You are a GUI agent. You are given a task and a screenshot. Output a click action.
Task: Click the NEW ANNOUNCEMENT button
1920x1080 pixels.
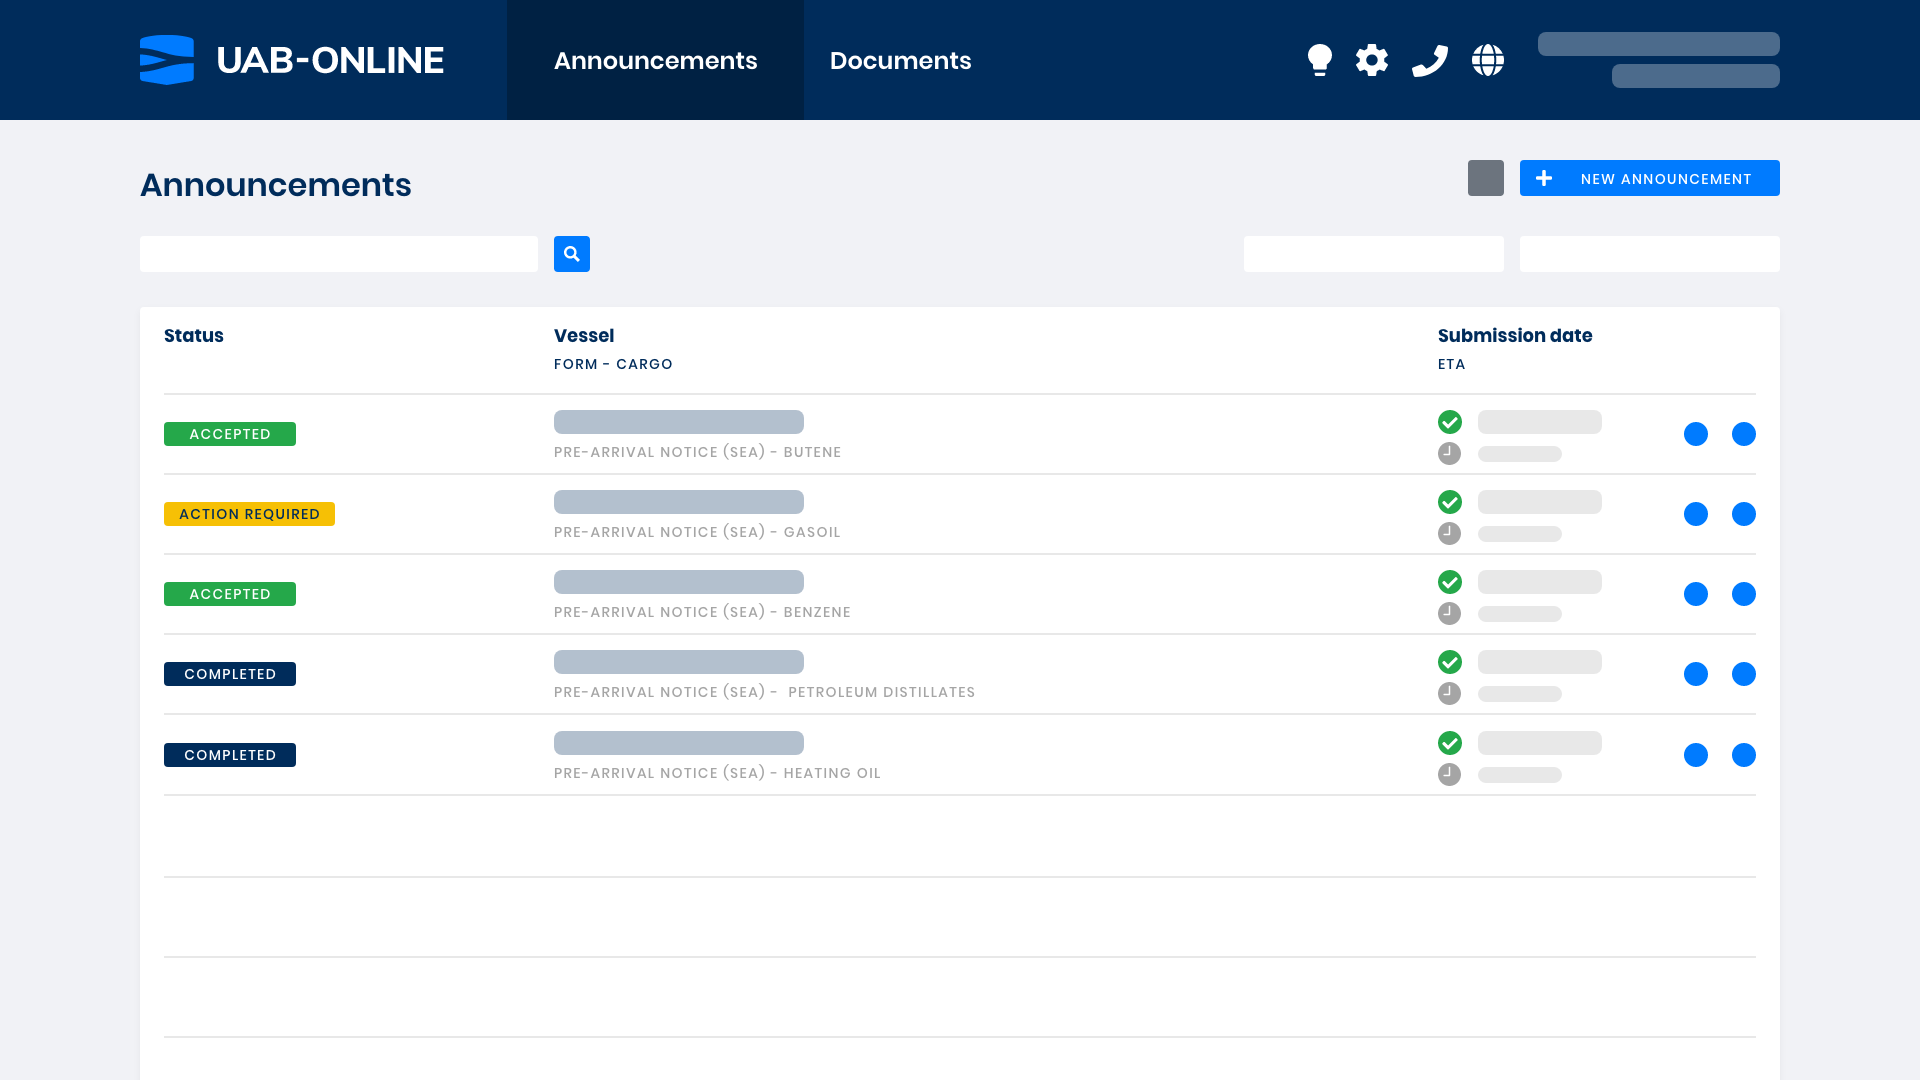(x=1650, y=178)
